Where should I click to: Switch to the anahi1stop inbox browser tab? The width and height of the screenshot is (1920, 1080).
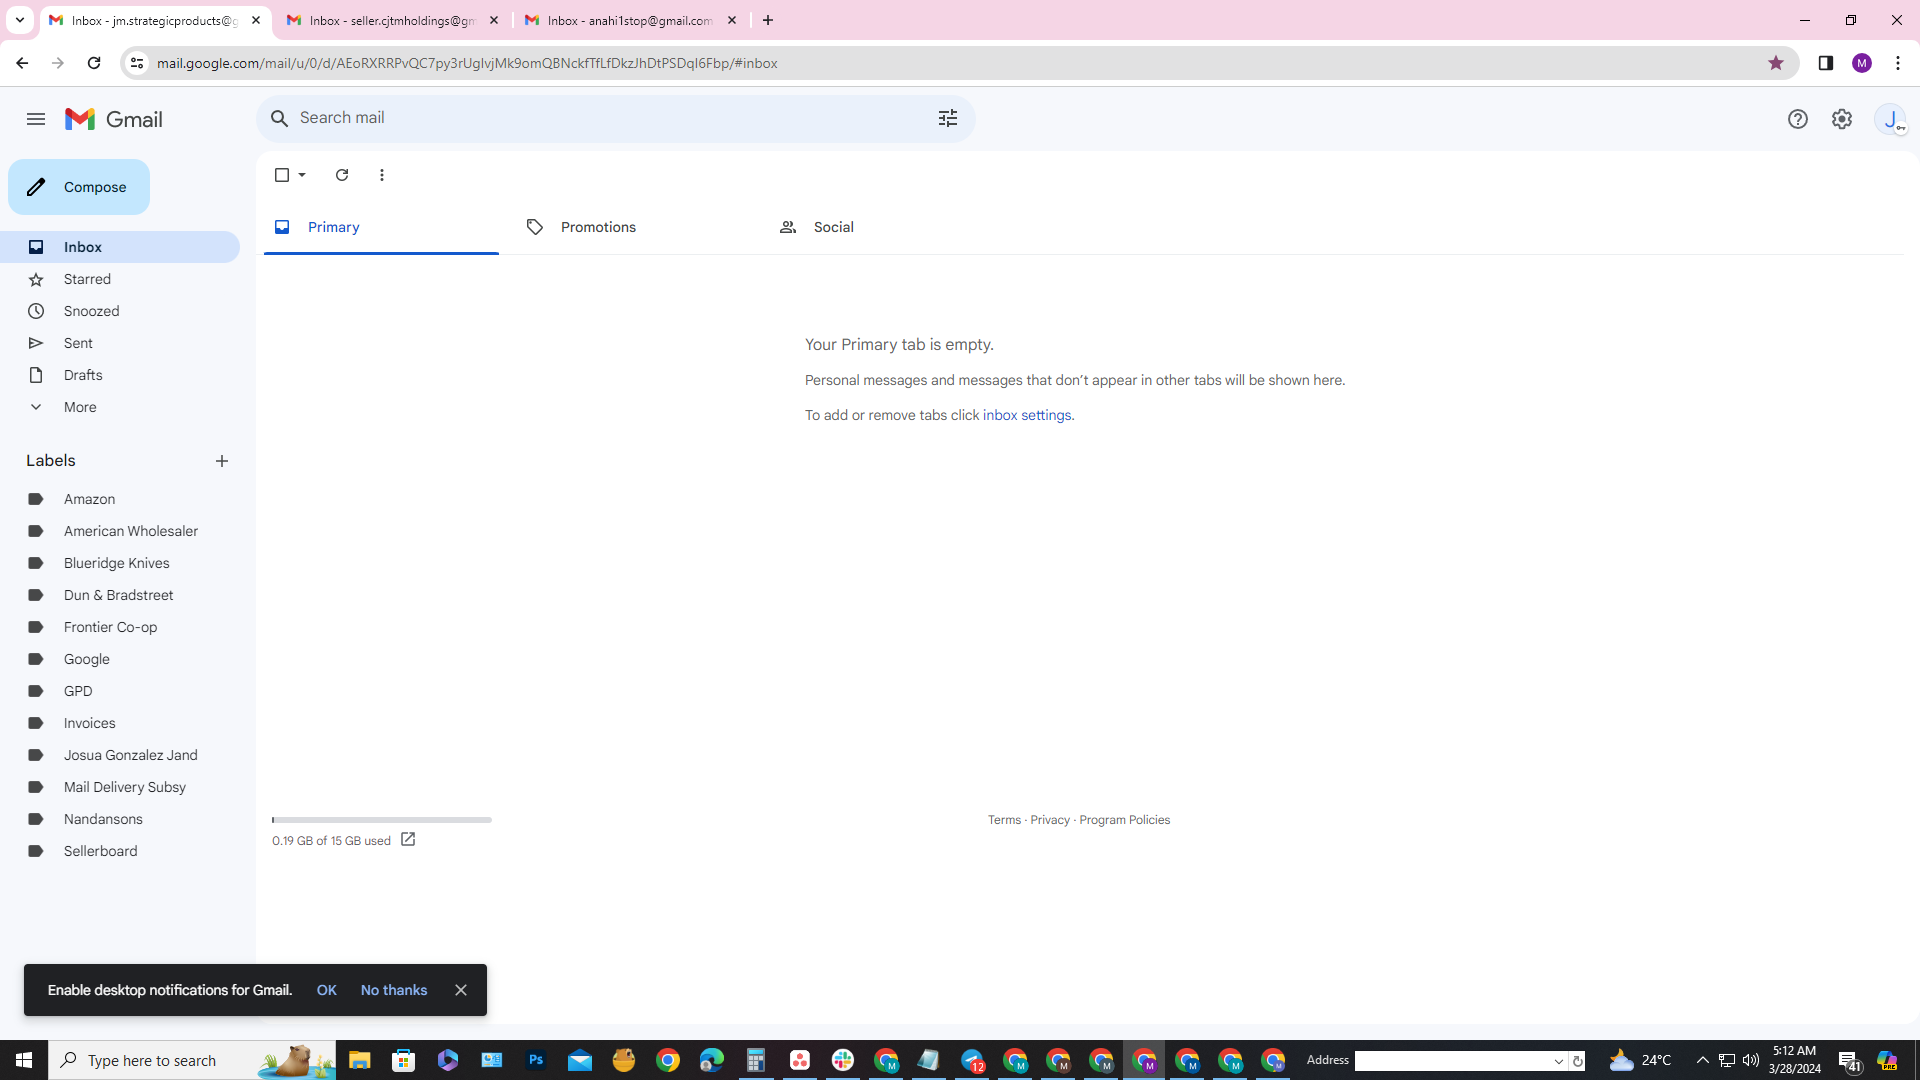pos(630,20)
